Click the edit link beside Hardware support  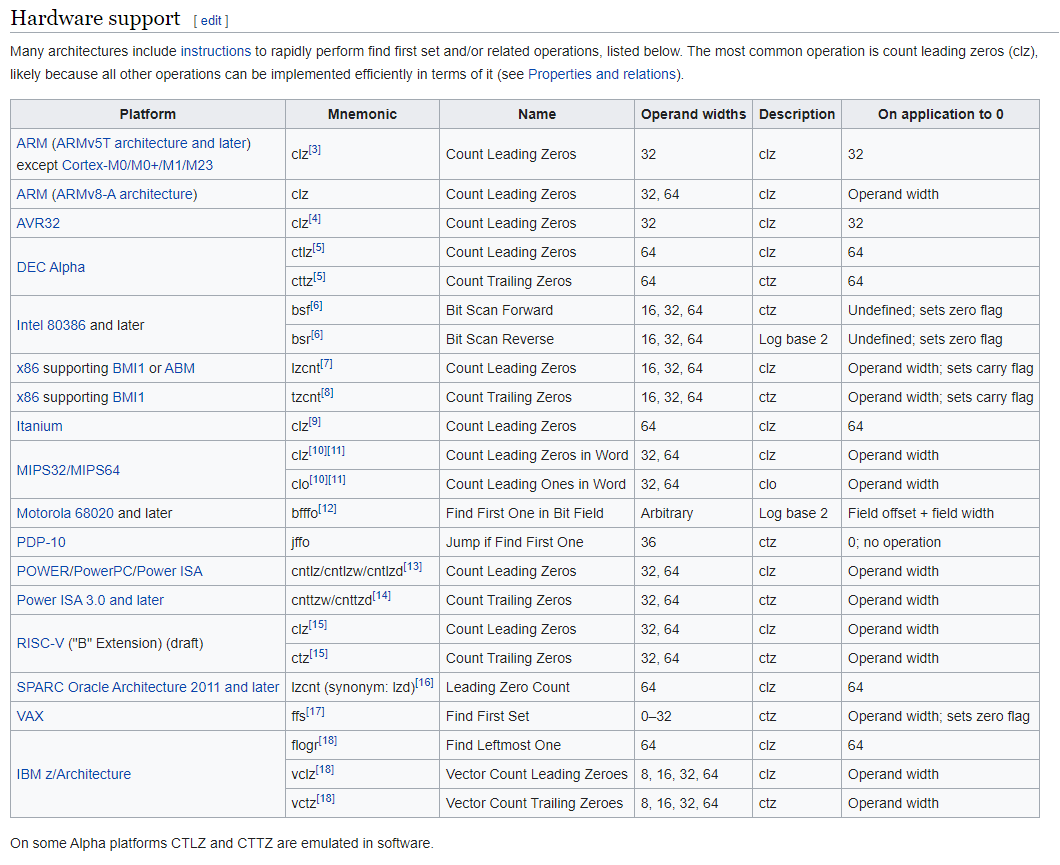[x=211, y=21]
